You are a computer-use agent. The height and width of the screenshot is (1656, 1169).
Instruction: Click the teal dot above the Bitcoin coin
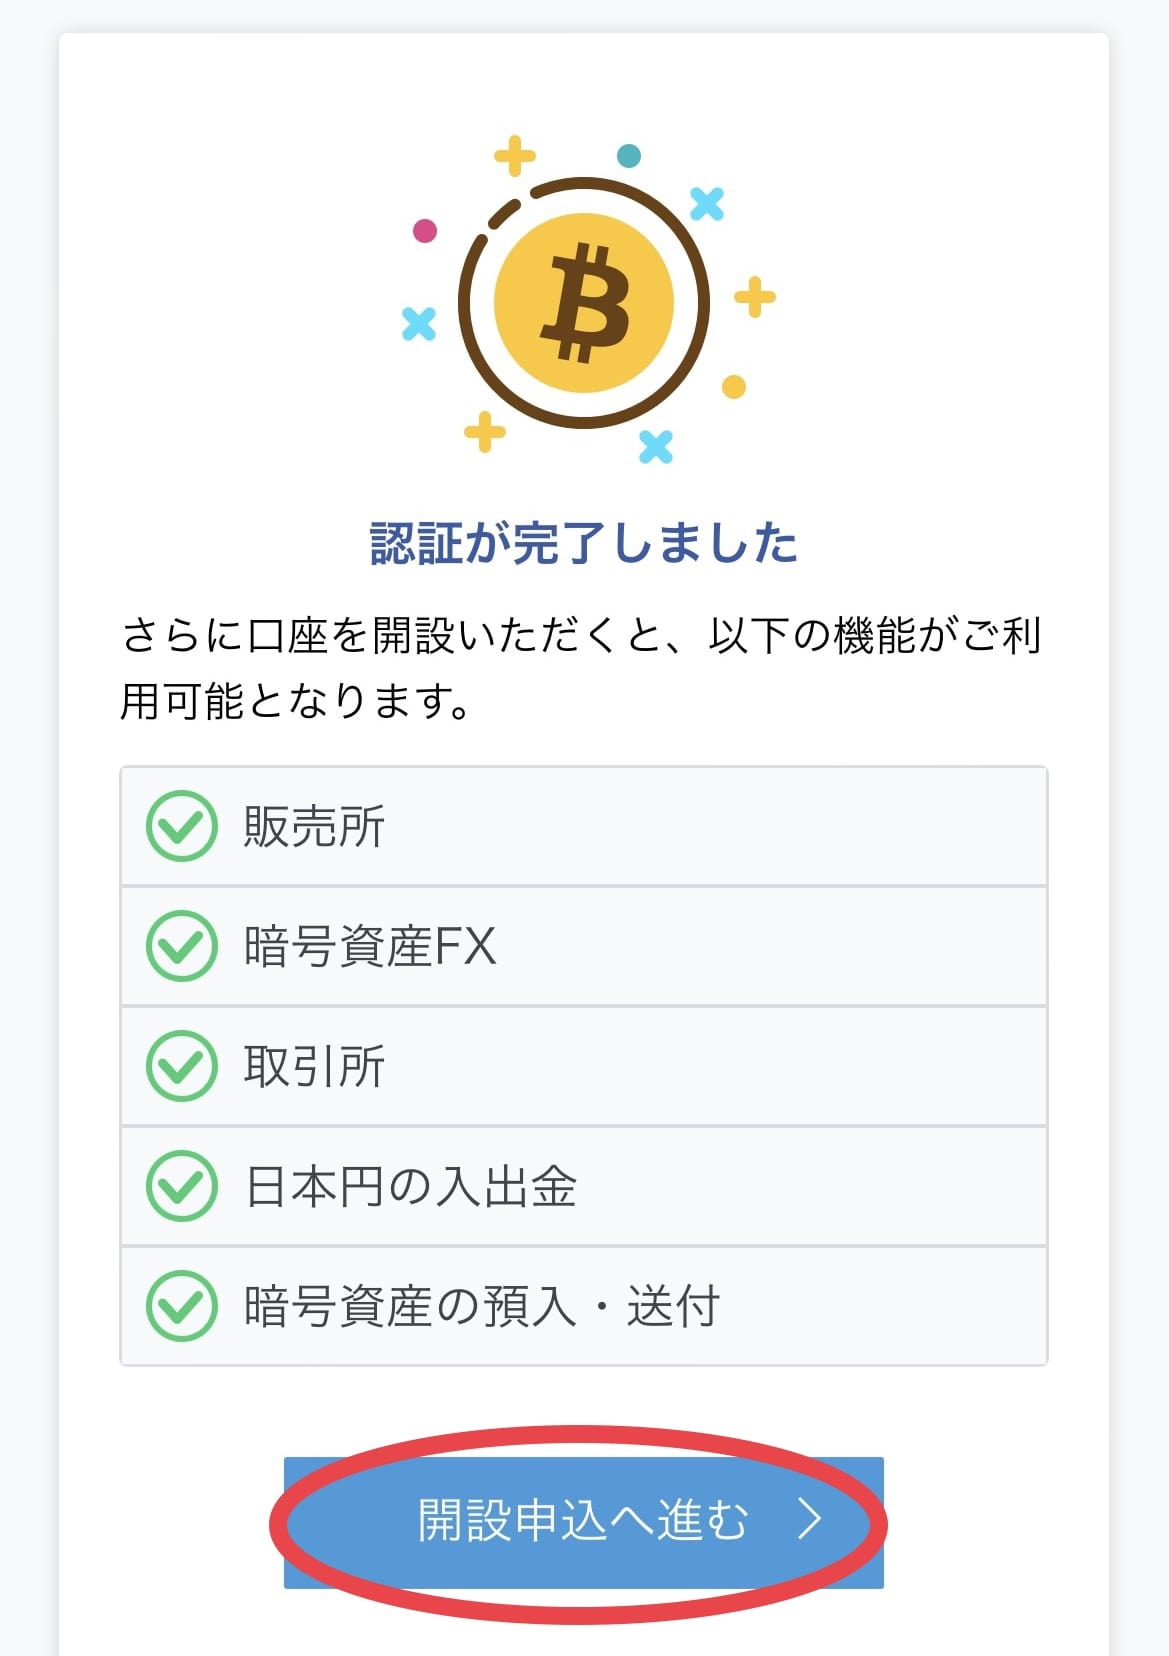pos(629,156)
